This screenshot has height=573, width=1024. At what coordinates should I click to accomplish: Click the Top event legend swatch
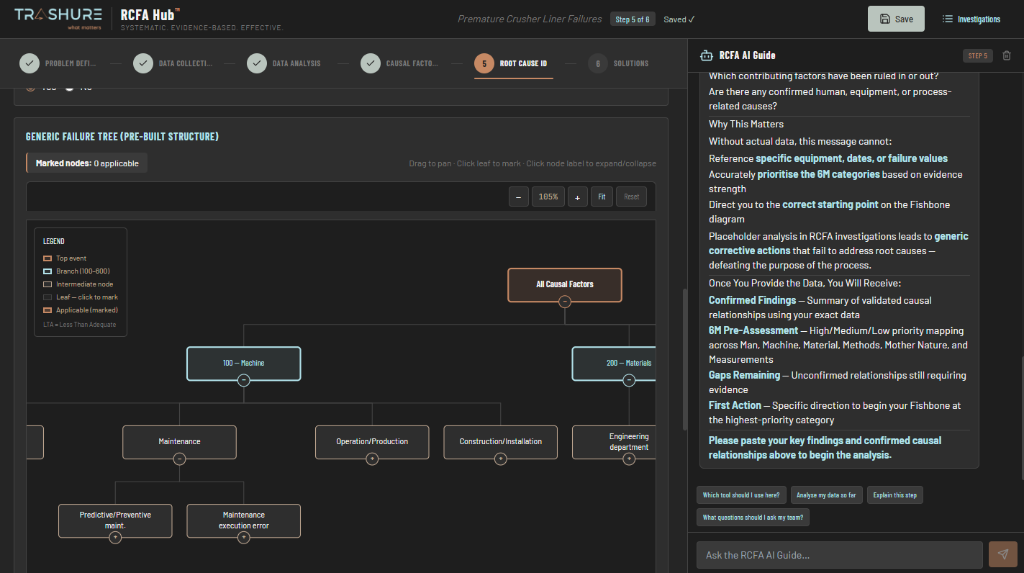click(x=47, y=258)
